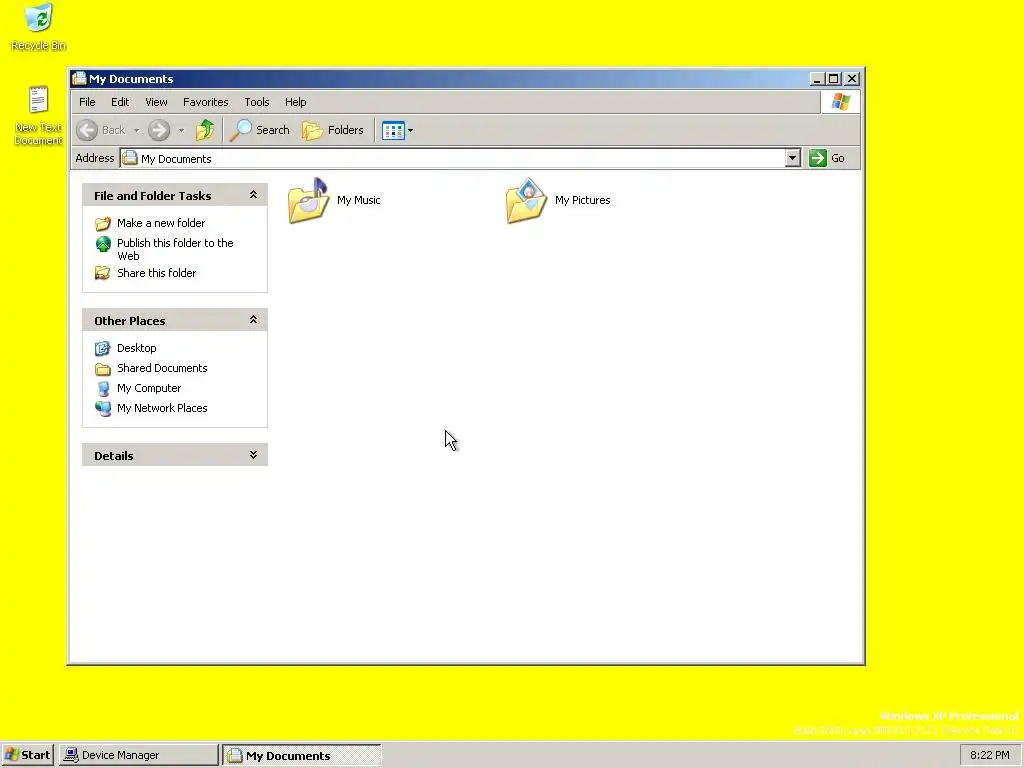Click the Forward arrow button
The width and height of the screenshot is (1024, 768).
(x=159, y=130)
